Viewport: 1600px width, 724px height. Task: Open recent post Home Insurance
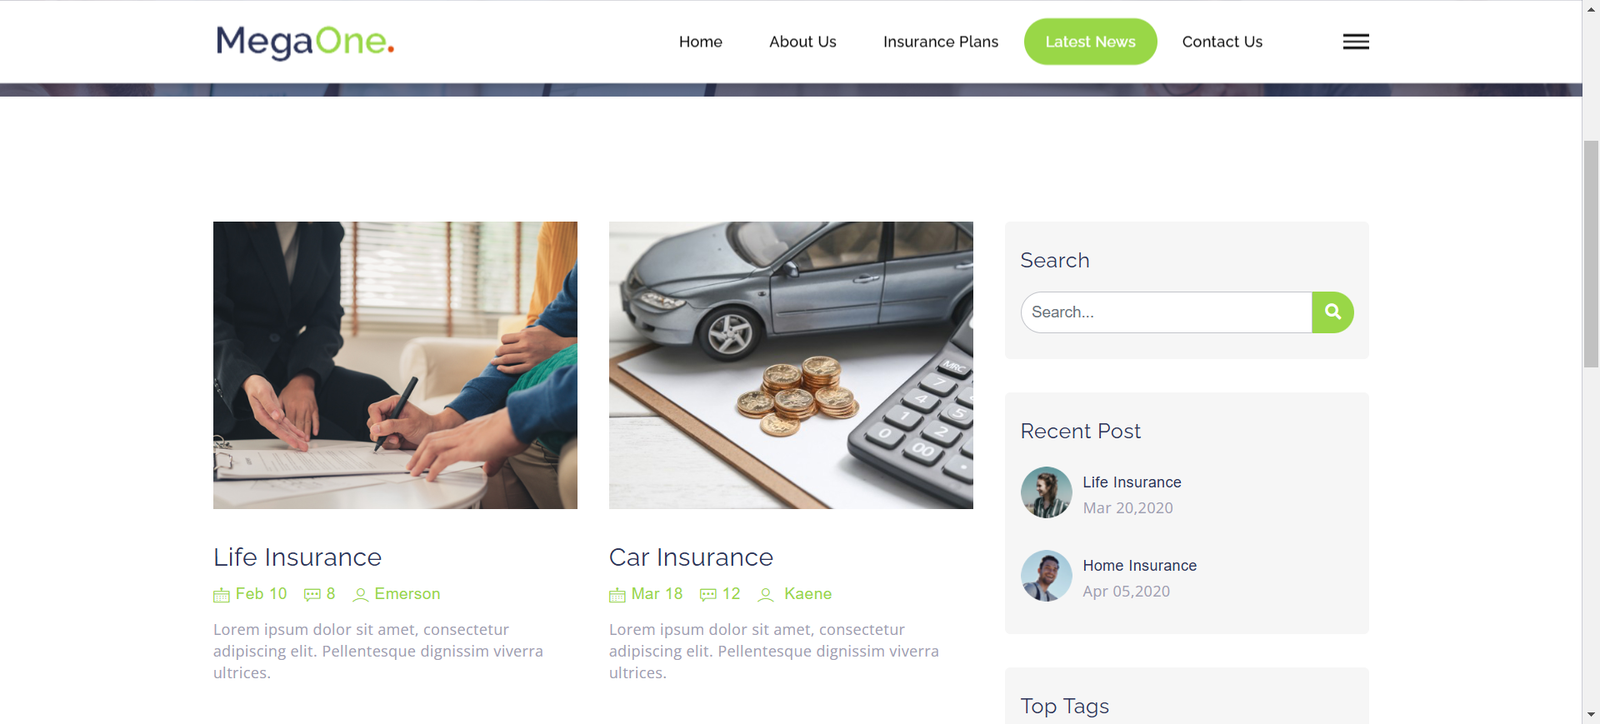(x=1139, y=566)
